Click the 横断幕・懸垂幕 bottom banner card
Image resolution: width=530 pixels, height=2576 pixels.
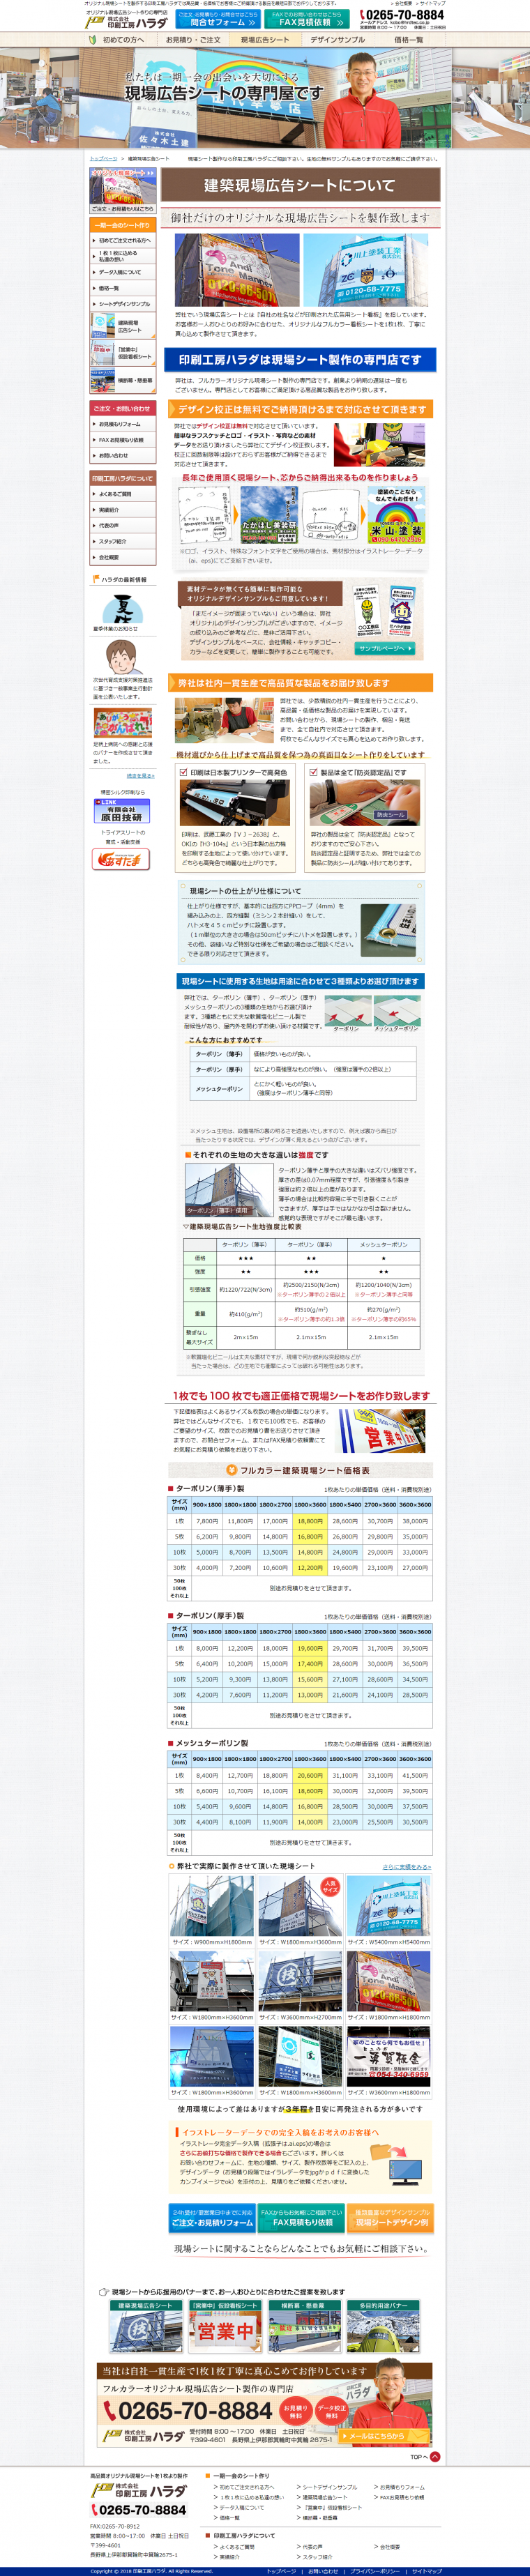coord(304,2326)
